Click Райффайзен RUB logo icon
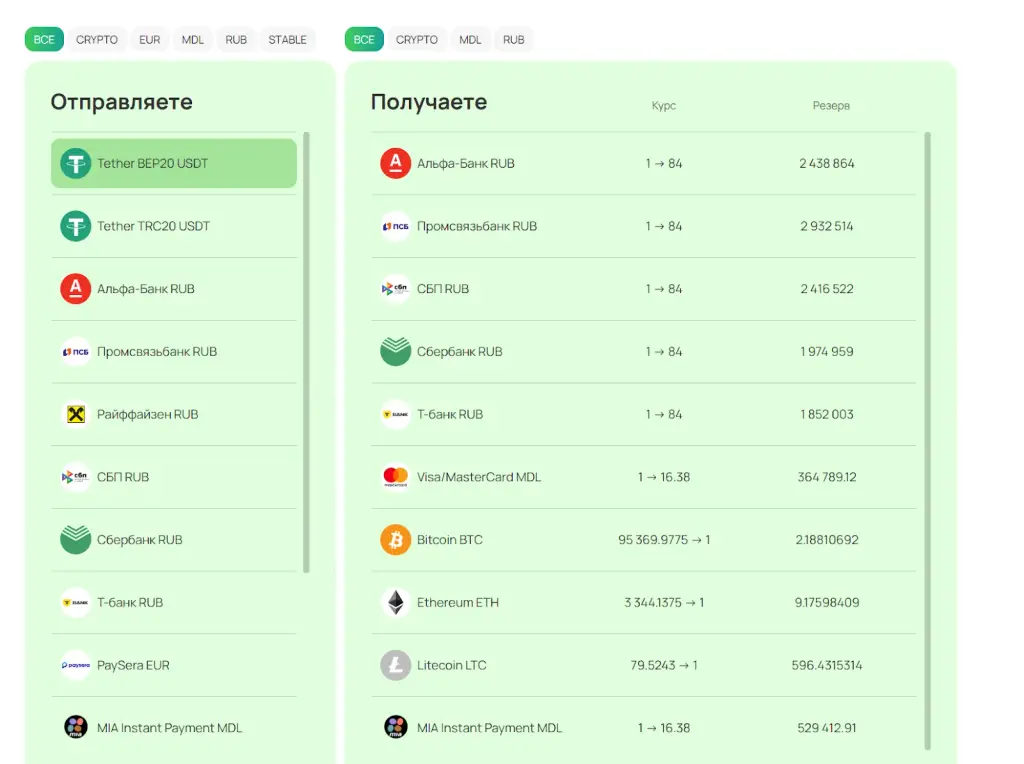 (x=76, y=414)
